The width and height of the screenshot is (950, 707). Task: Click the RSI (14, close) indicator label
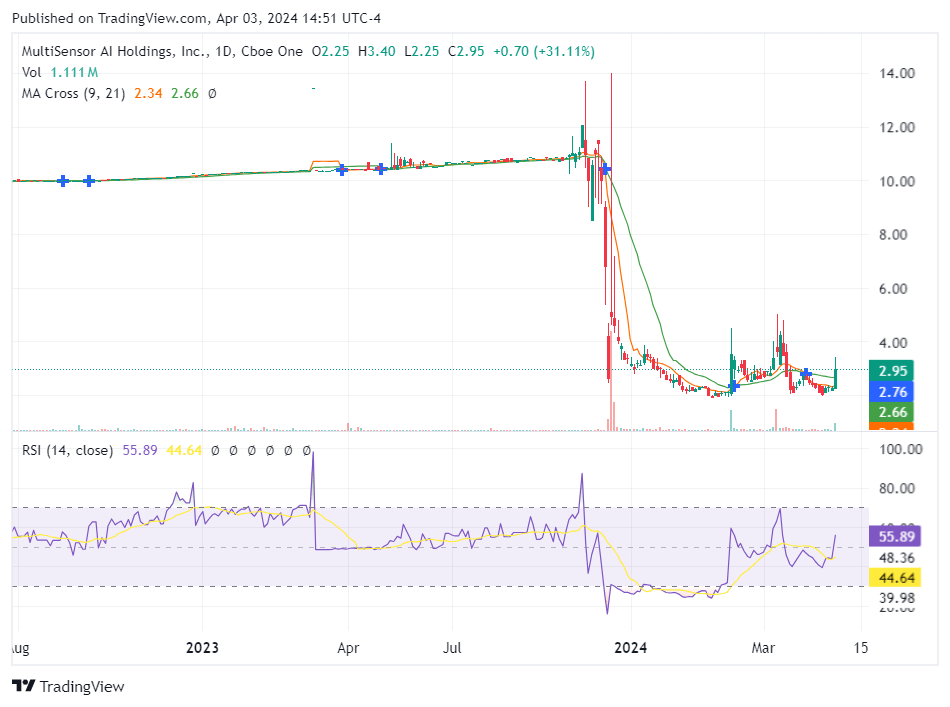(x=70, y=450)
